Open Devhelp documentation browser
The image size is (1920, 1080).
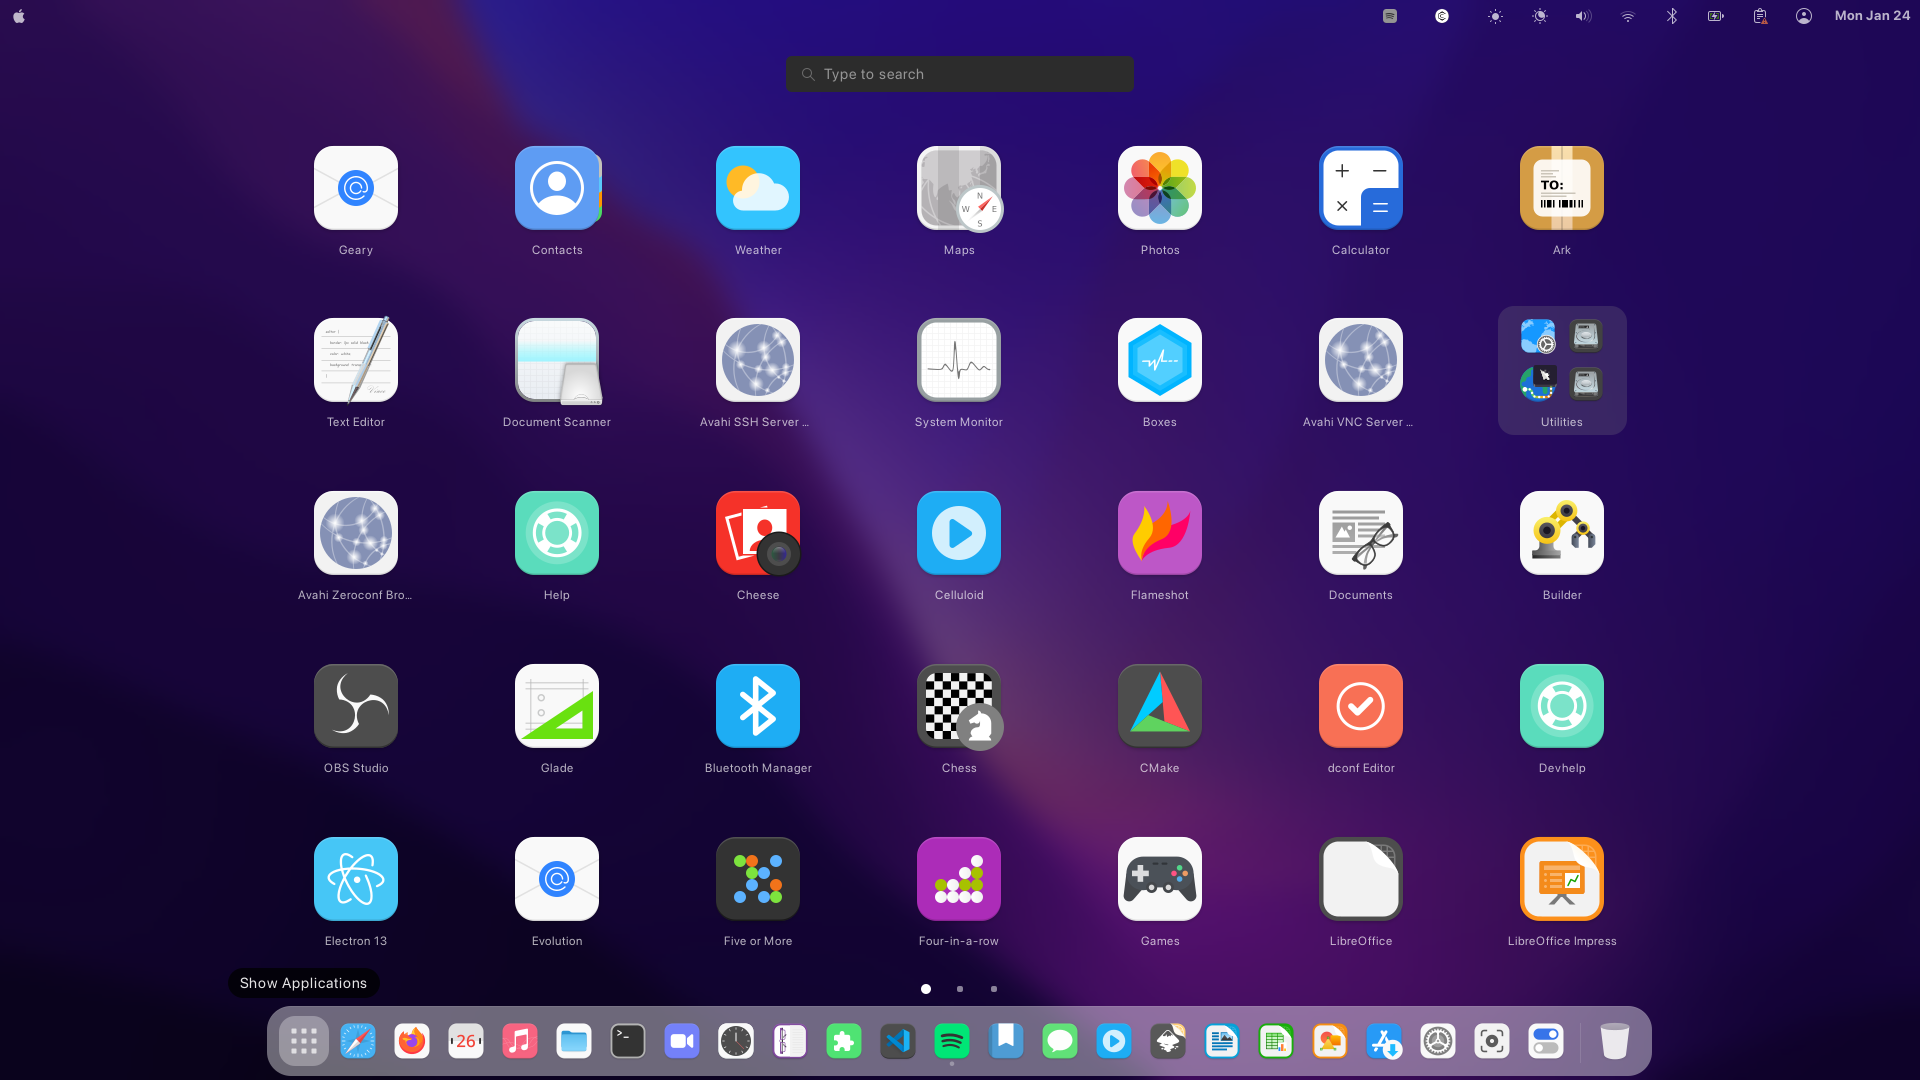(x=1562, y=706)
